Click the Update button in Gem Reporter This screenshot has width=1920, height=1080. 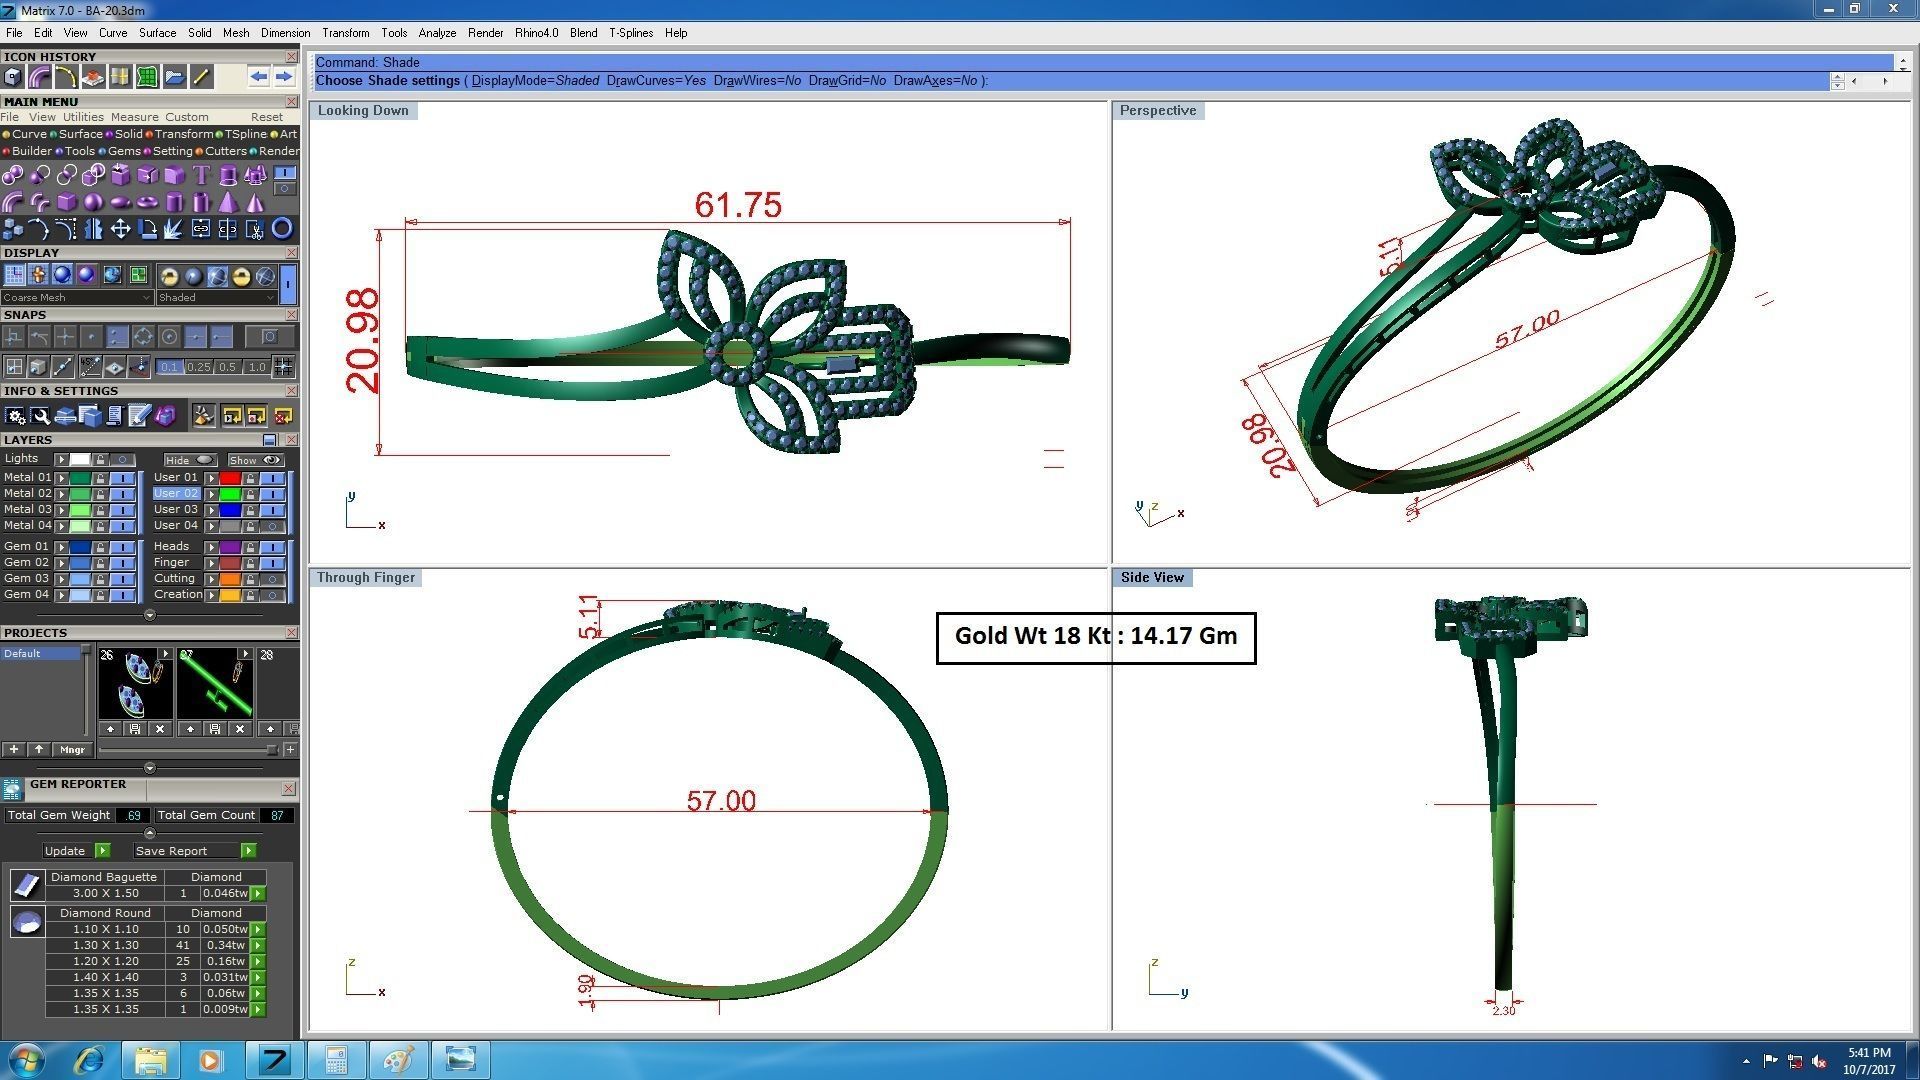pos(77,851)
